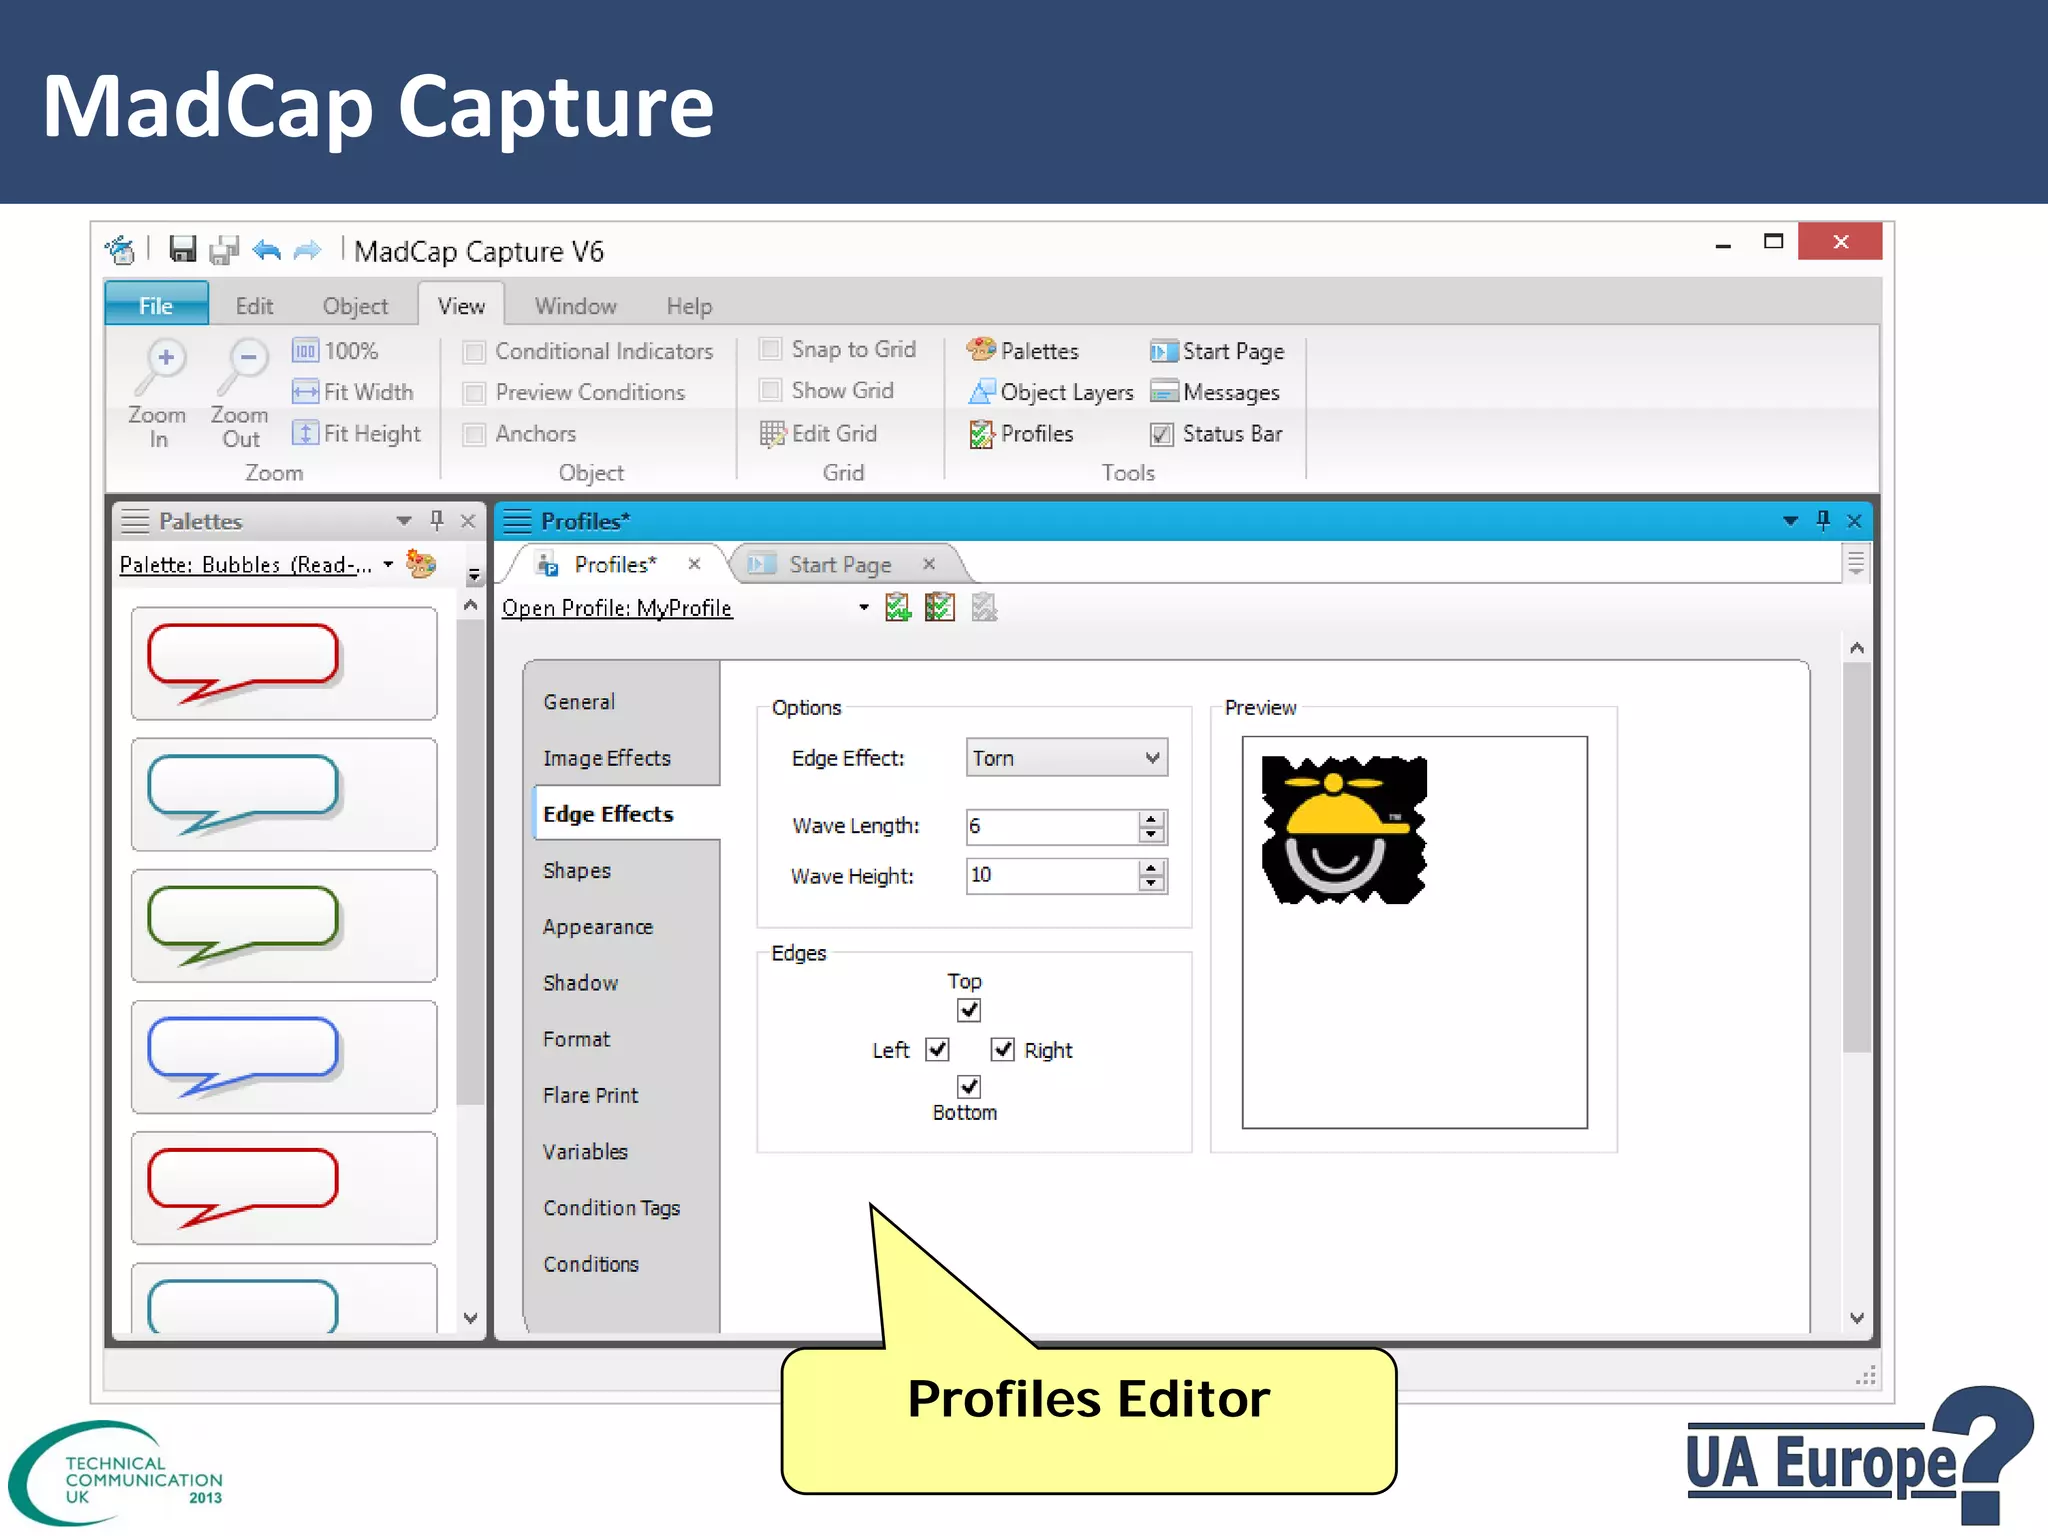
Task: Click the new profile icon with plus
Action: click(898, 607)
